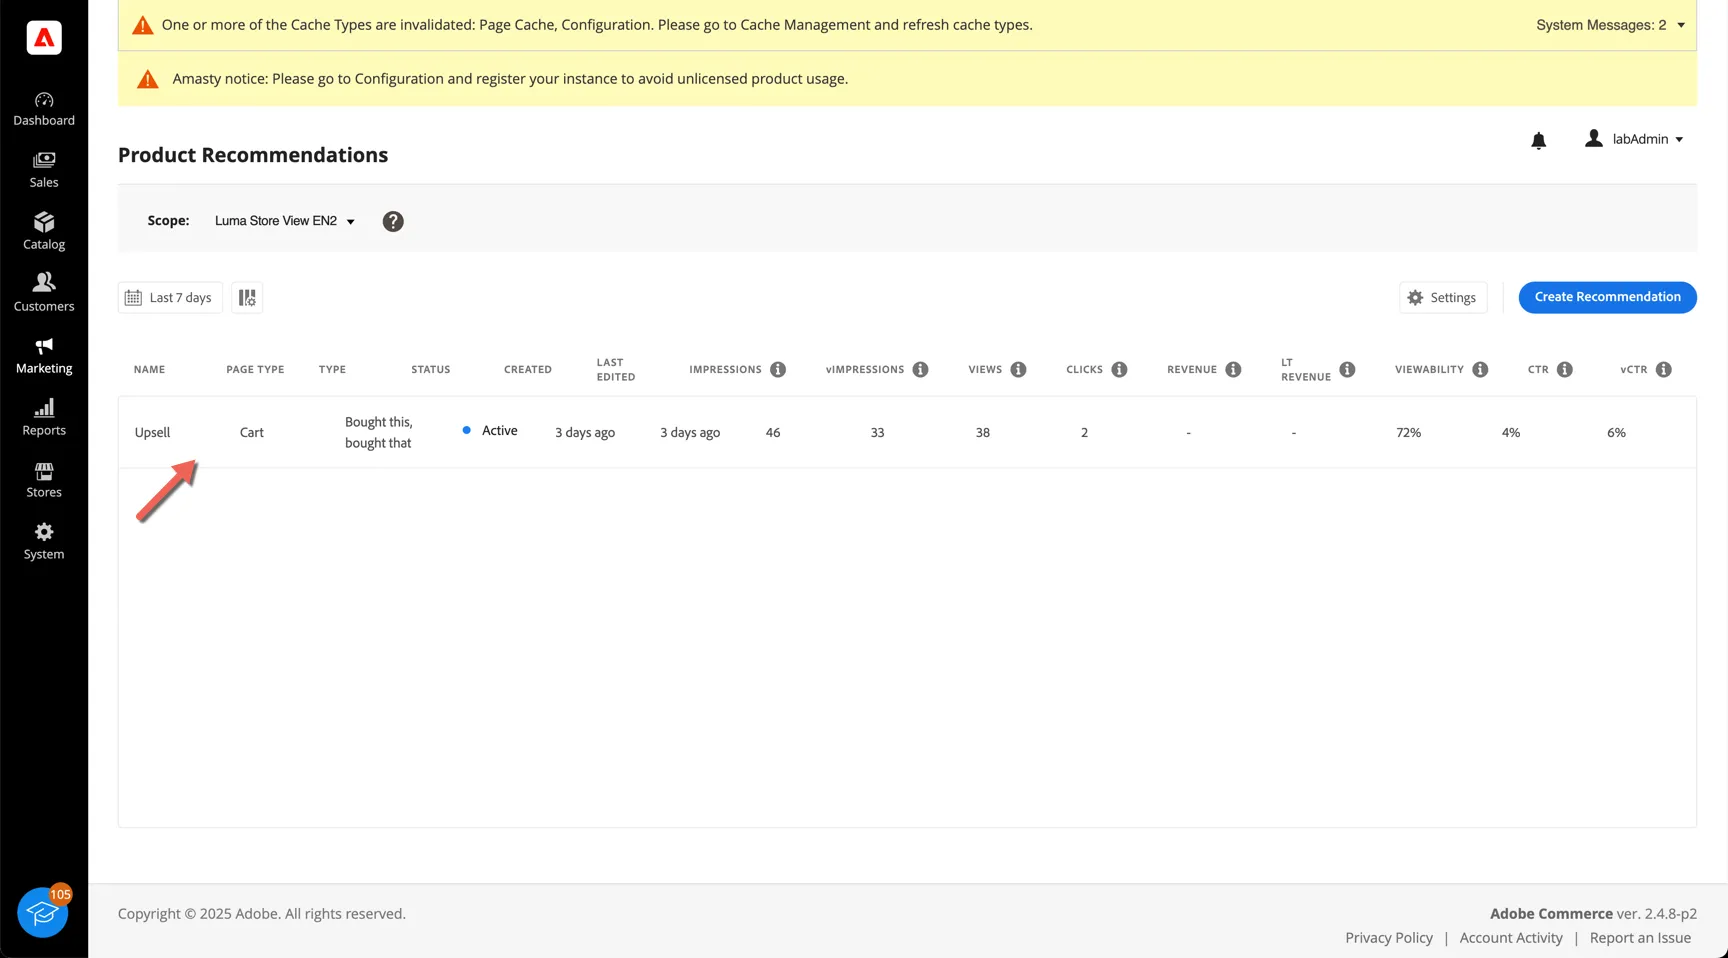The image size is (1728, 958).
Task: Open the column customization icon
Action: (247, 298)
